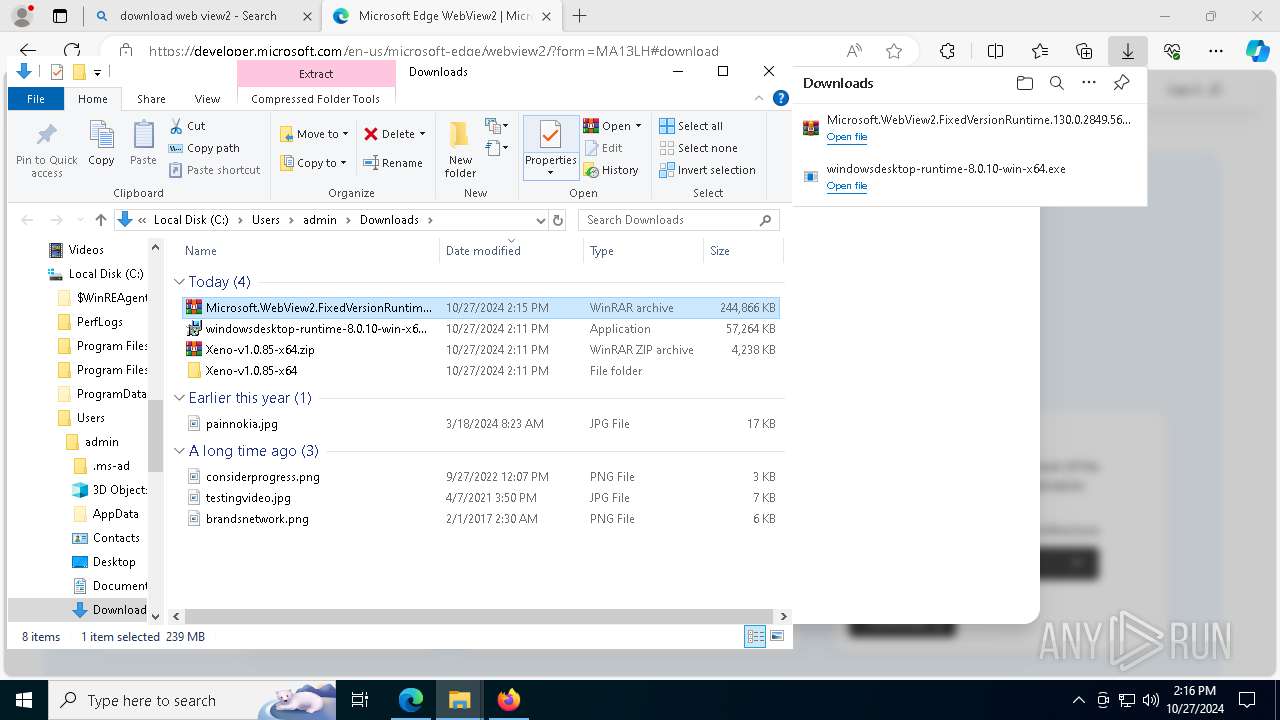Expand address bar history dropdown
The width and height of the screenshot is (1280, 720).
540,220
